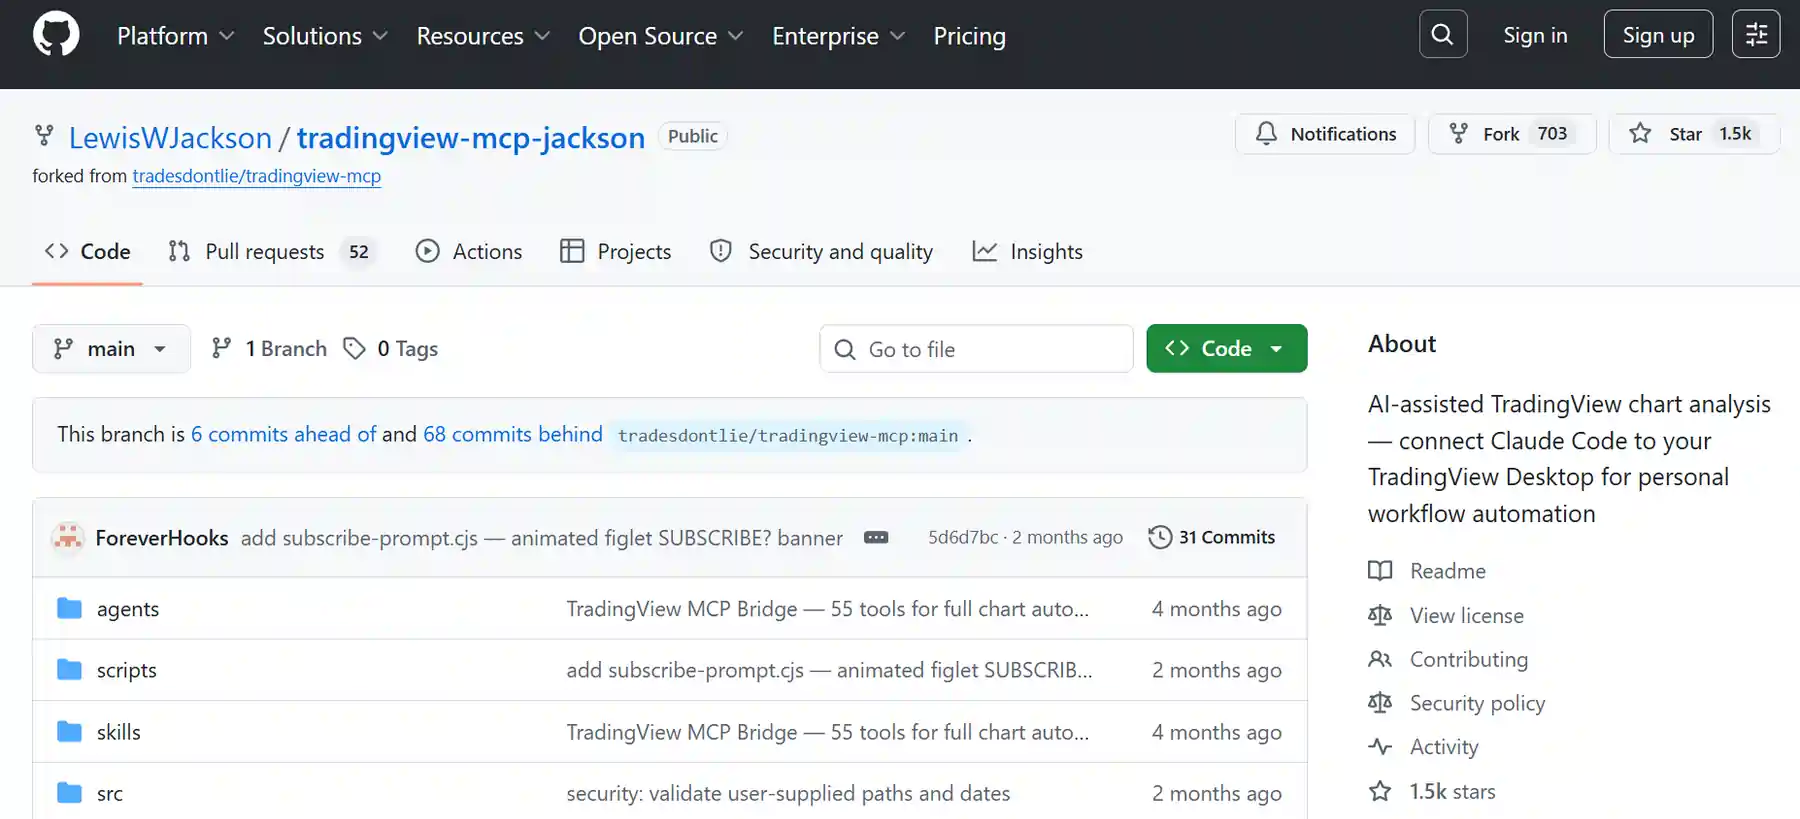
Task: Open the ForeverHooks author link
Action: (x=162, y=538)
